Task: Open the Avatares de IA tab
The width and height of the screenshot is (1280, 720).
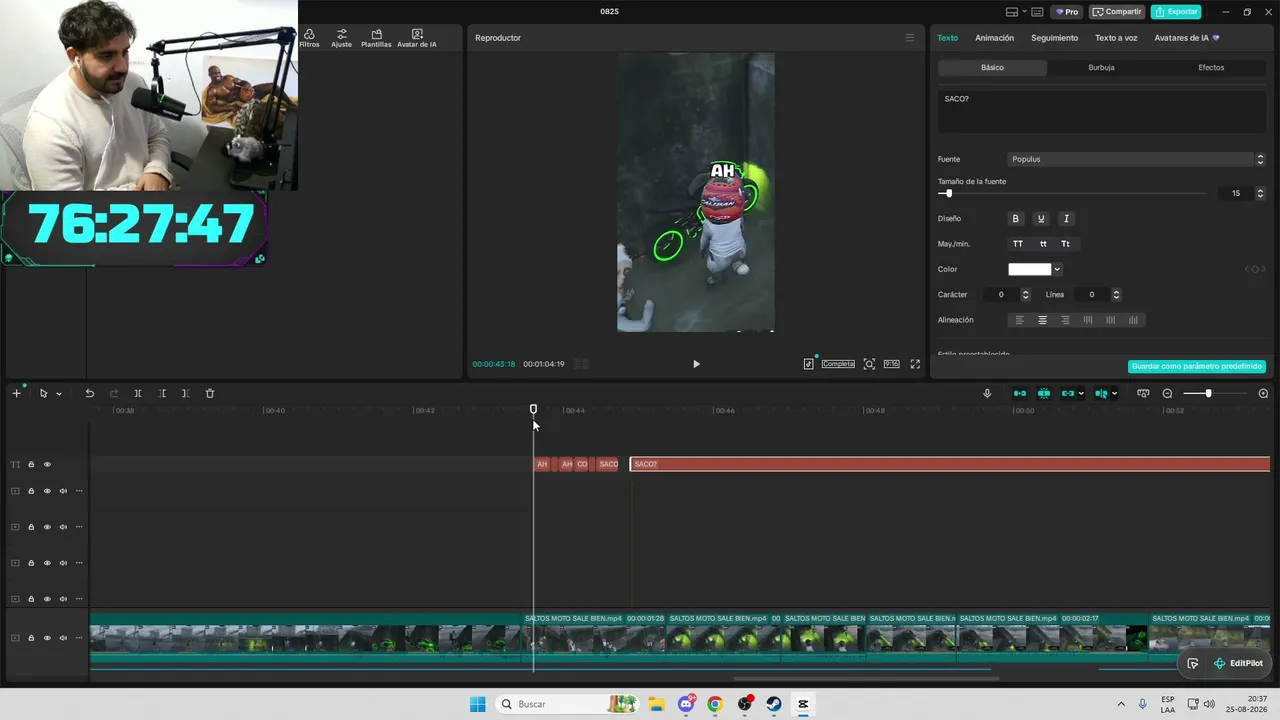Action: (1187, 38)
